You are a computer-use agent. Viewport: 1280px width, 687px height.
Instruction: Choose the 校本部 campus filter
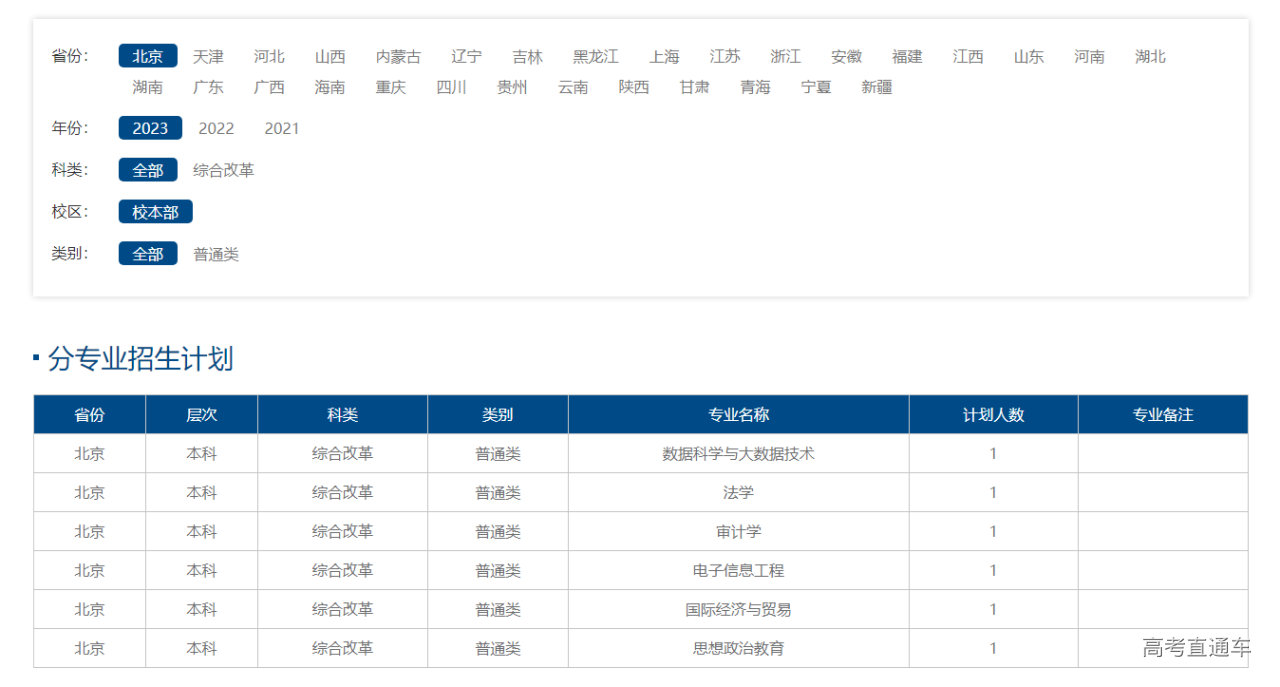point(155,212)
